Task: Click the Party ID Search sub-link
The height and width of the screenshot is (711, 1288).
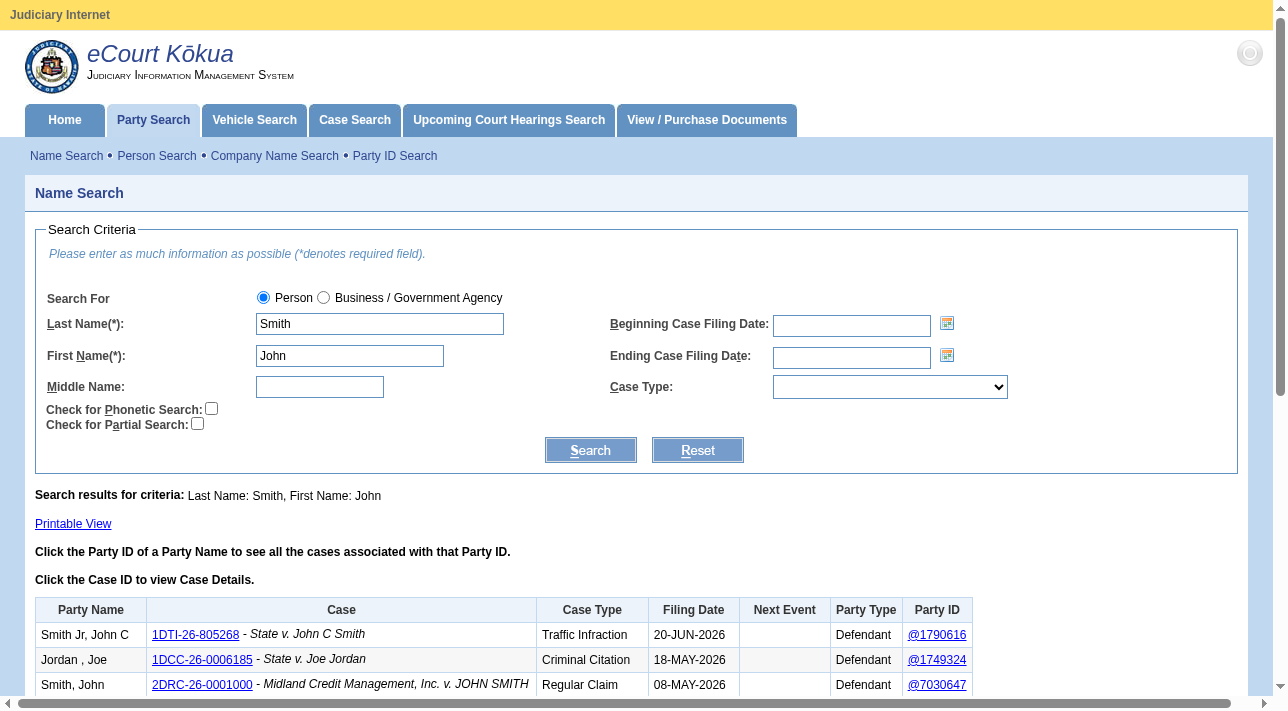Action: (395, 156)
